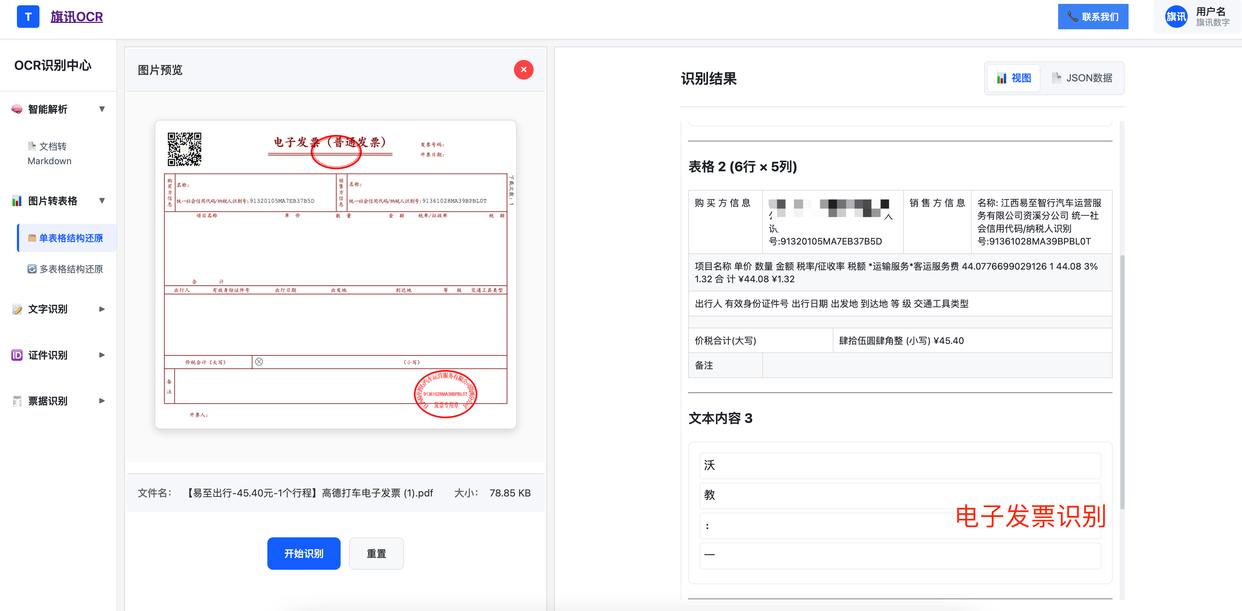This screenshot has height=611, width=1242.
Task: Click the results panel vertical scrollbar
Action: (1120, 380)
